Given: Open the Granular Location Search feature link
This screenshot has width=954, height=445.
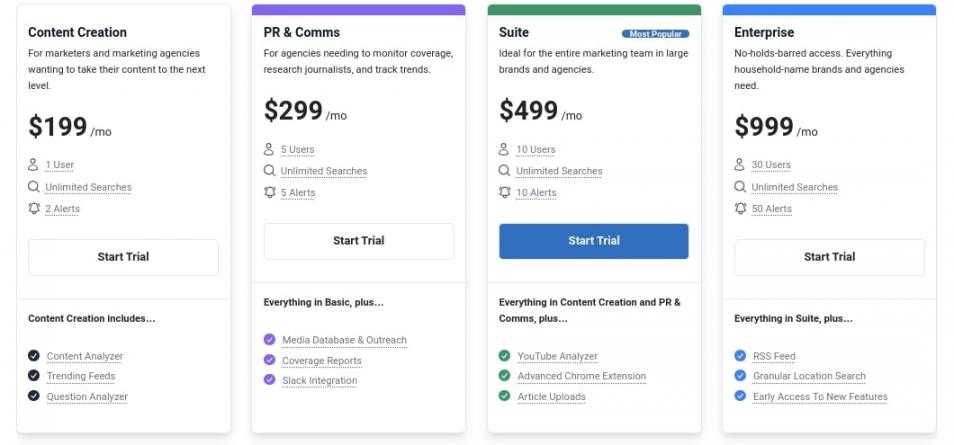Looking at the screenshot, I should coord(809,376).
